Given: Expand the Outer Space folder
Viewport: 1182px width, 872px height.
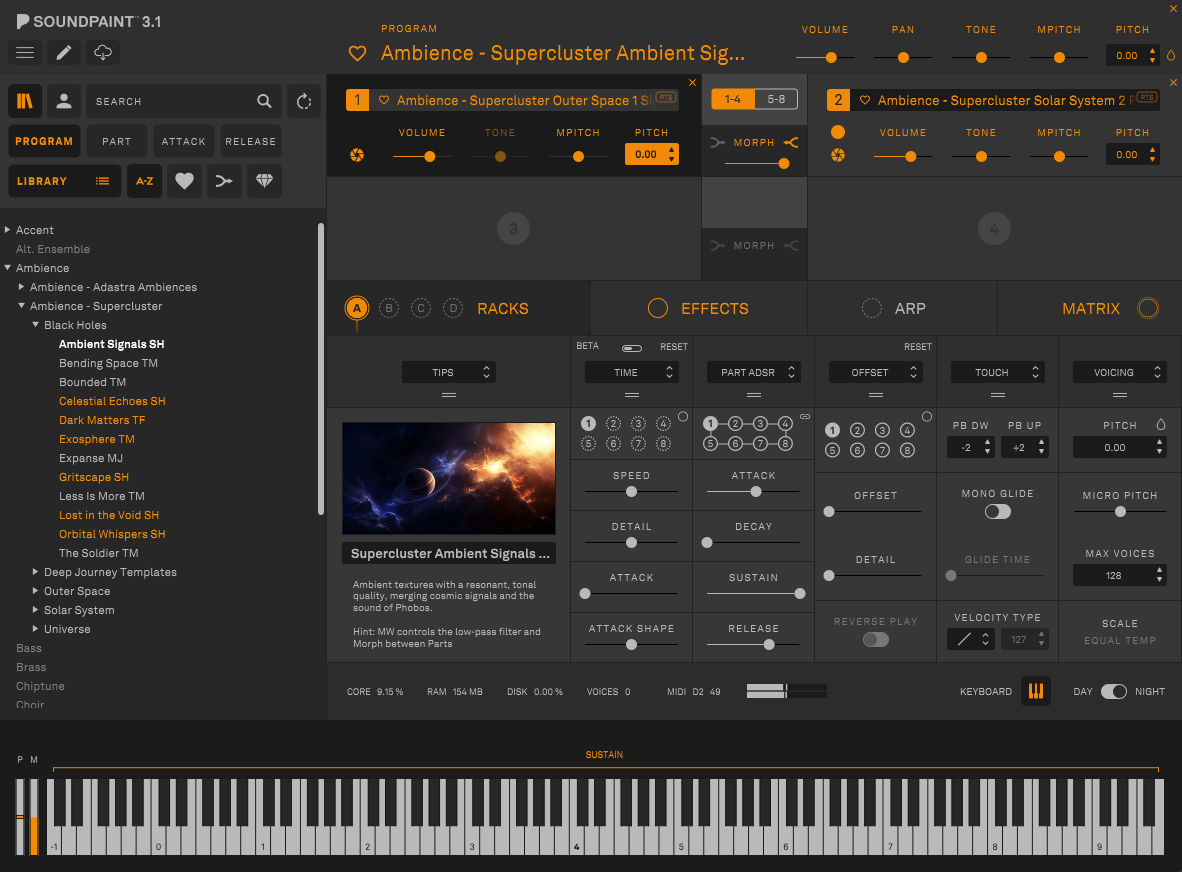Looking at the screenshot, I should coord(36,591).
